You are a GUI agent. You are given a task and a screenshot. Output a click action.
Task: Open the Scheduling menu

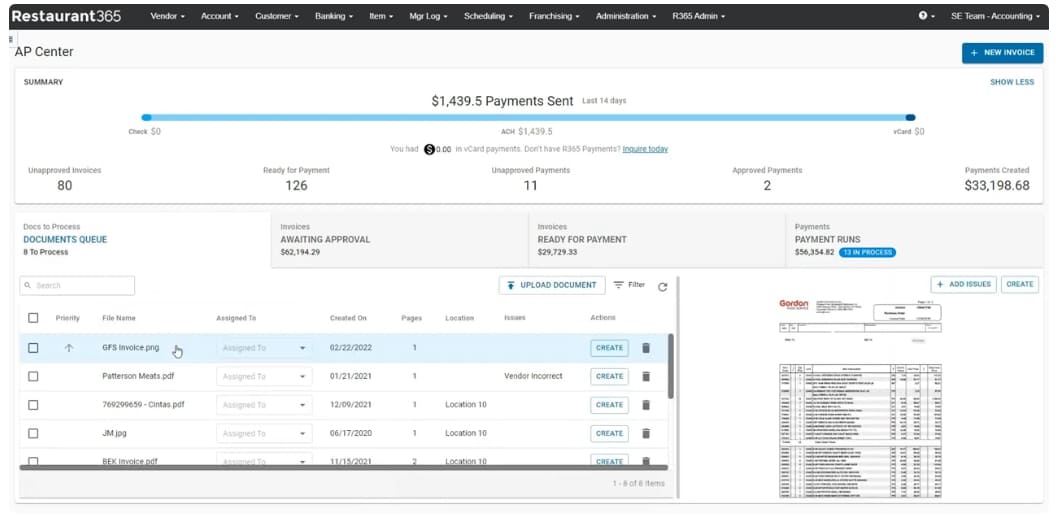[488, 16]
